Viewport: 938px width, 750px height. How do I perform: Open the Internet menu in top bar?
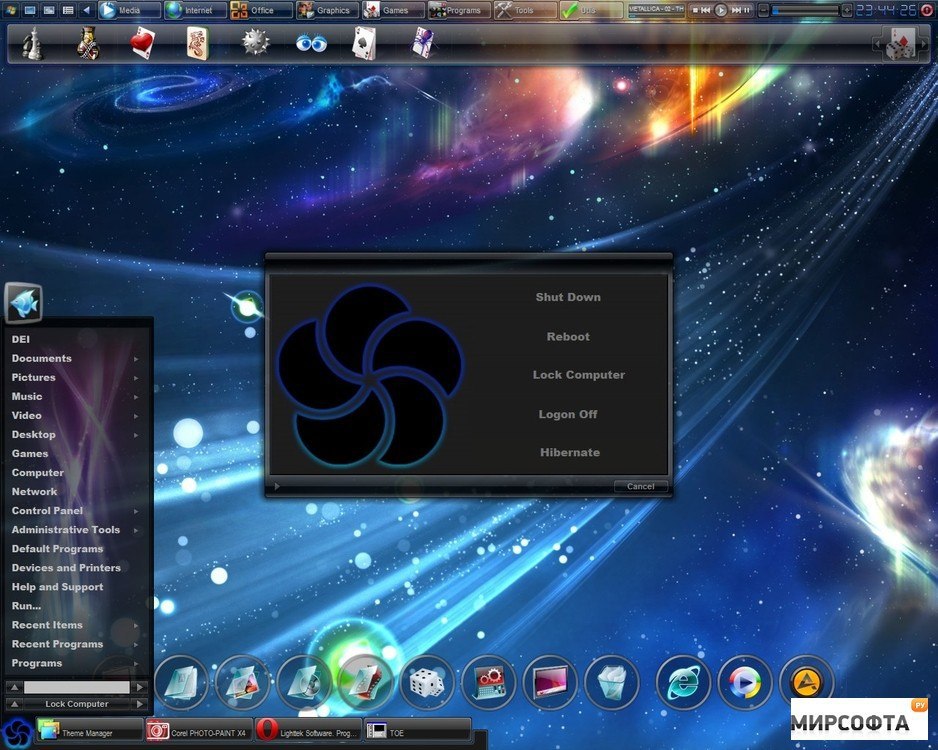click(195, 10)
